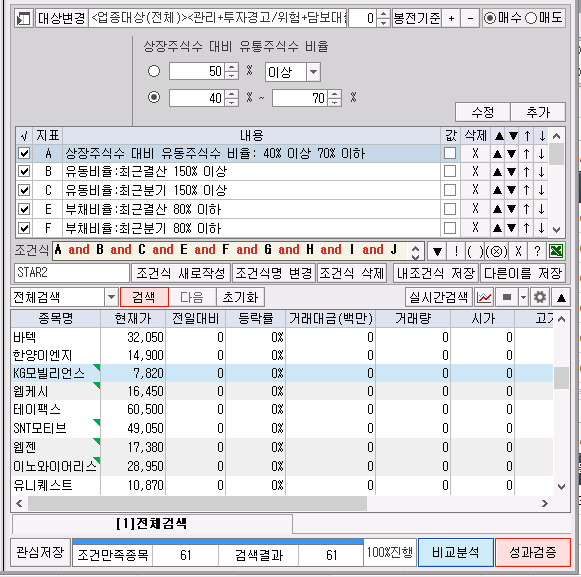Click the parentheses ( ) insert icon
581x577 pixels.
coord(475,252)
